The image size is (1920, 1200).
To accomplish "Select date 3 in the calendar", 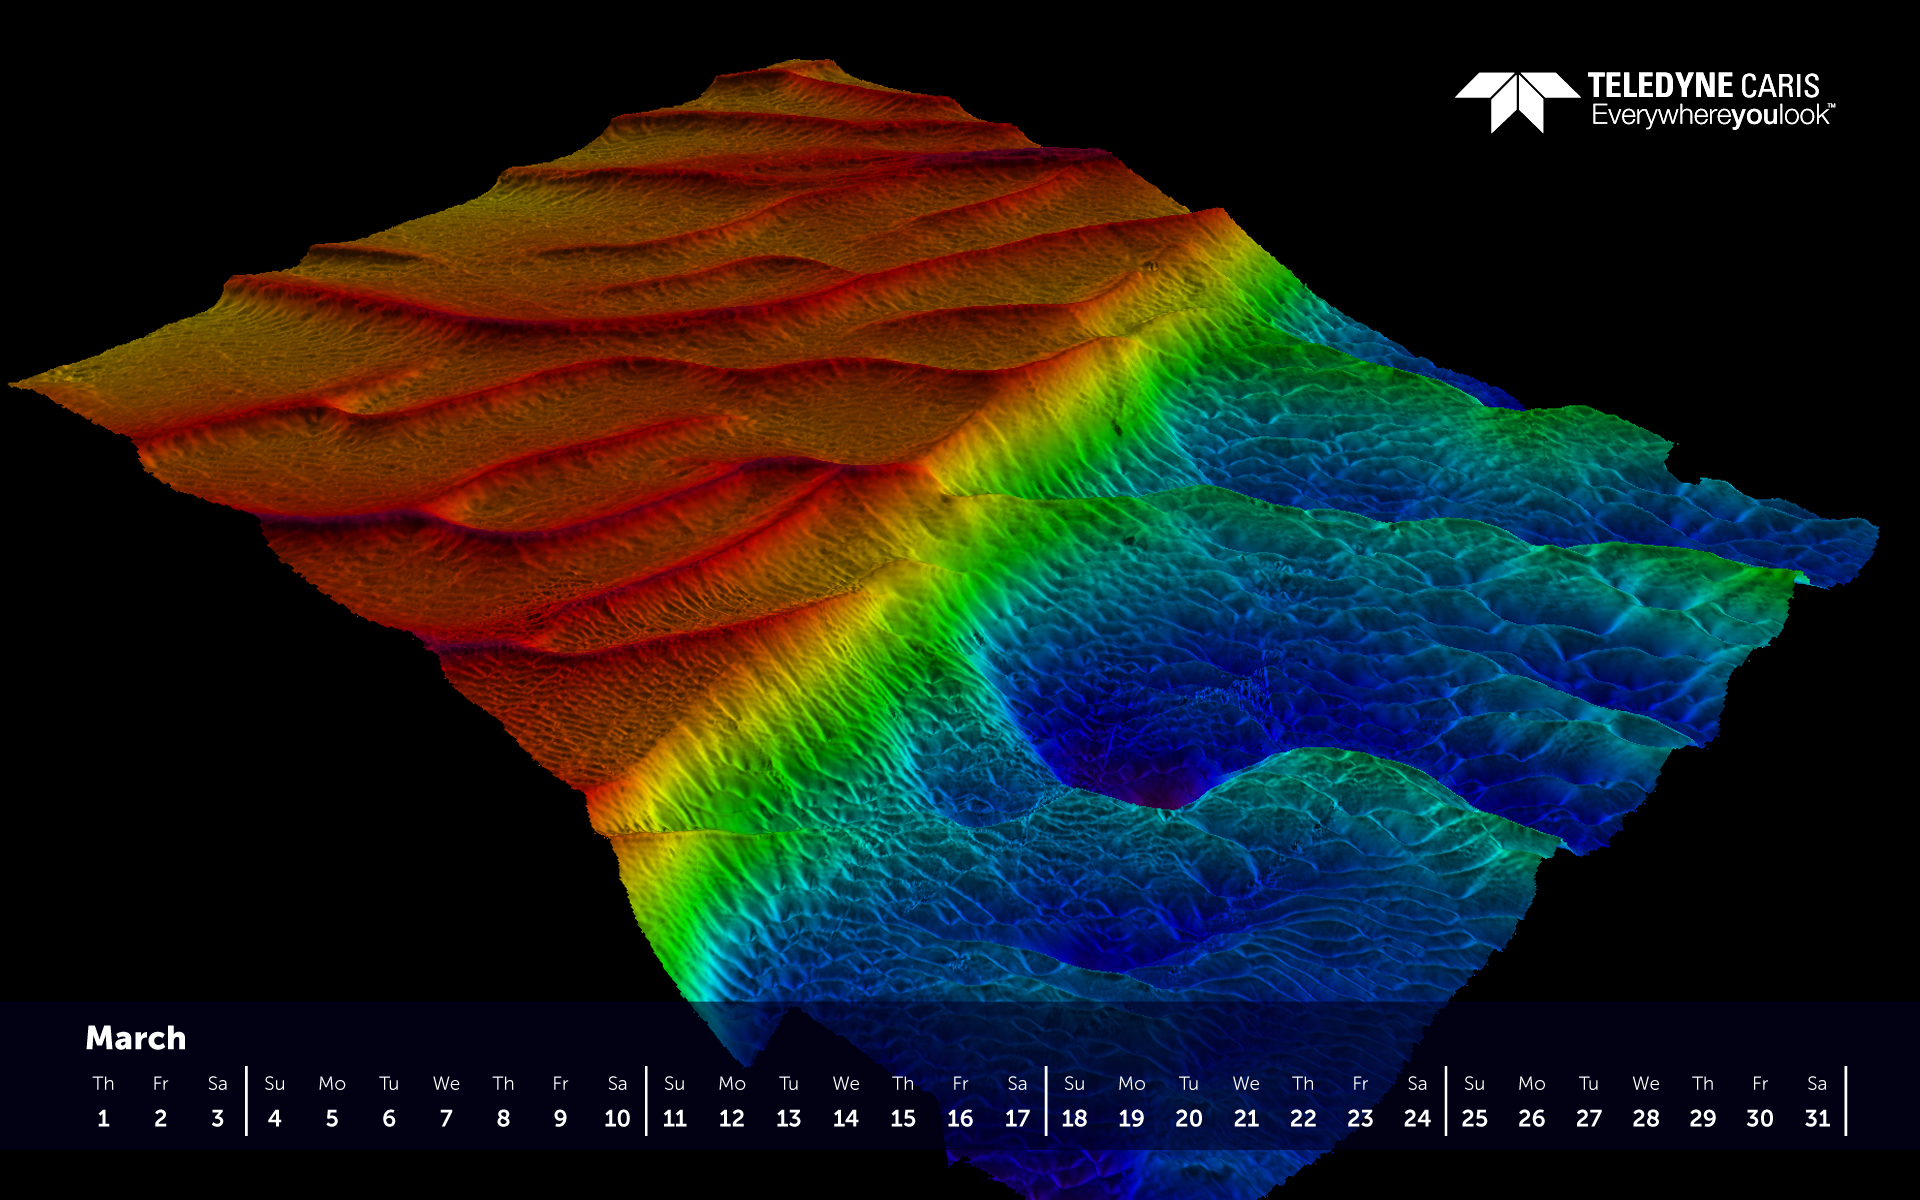I will 217,1119.
